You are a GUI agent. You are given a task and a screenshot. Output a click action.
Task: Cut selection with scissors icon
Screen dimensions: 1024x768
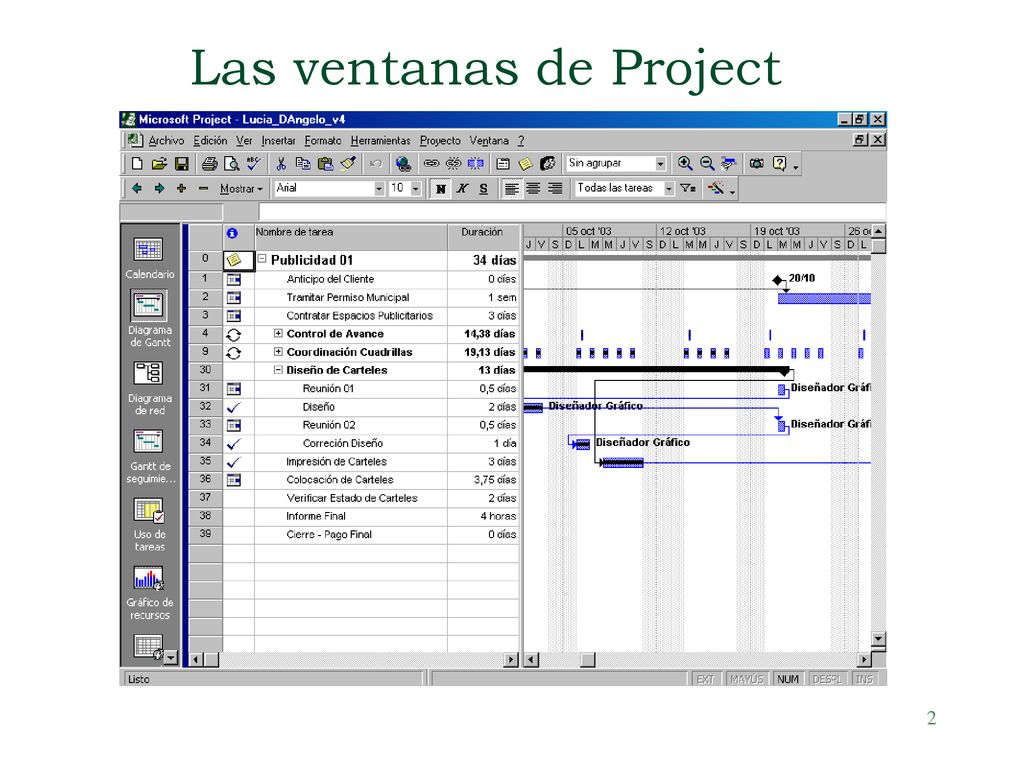[281, 164]
